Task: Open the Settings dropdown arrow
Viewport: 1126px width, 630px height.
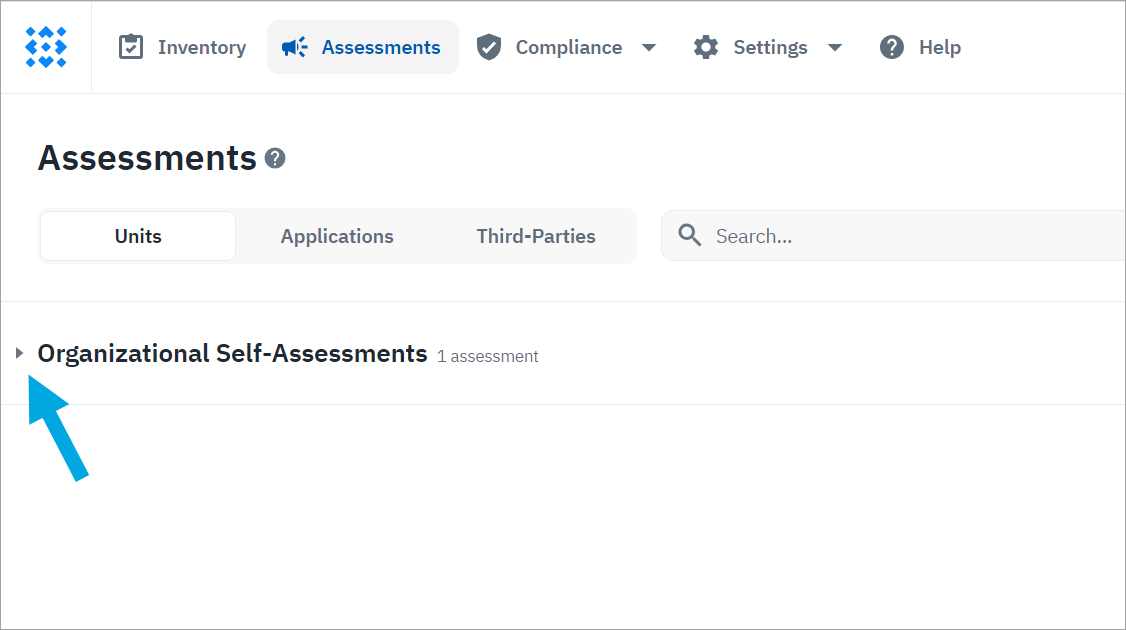Action: pyautogui.click(x=835, y=47)
